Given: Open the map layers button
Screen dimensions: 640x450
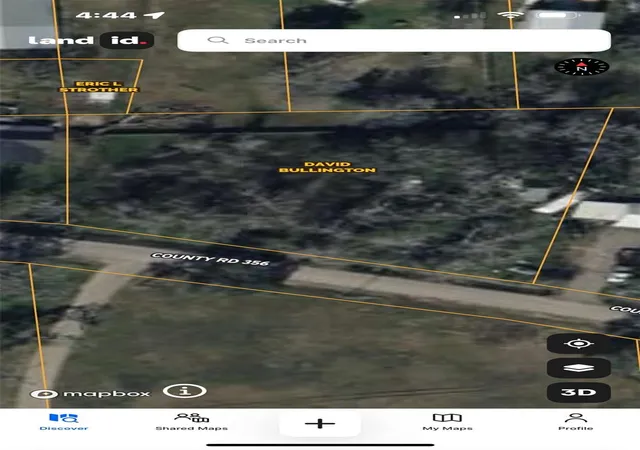Looking at the screenshot, I should (x=579, y=368).
